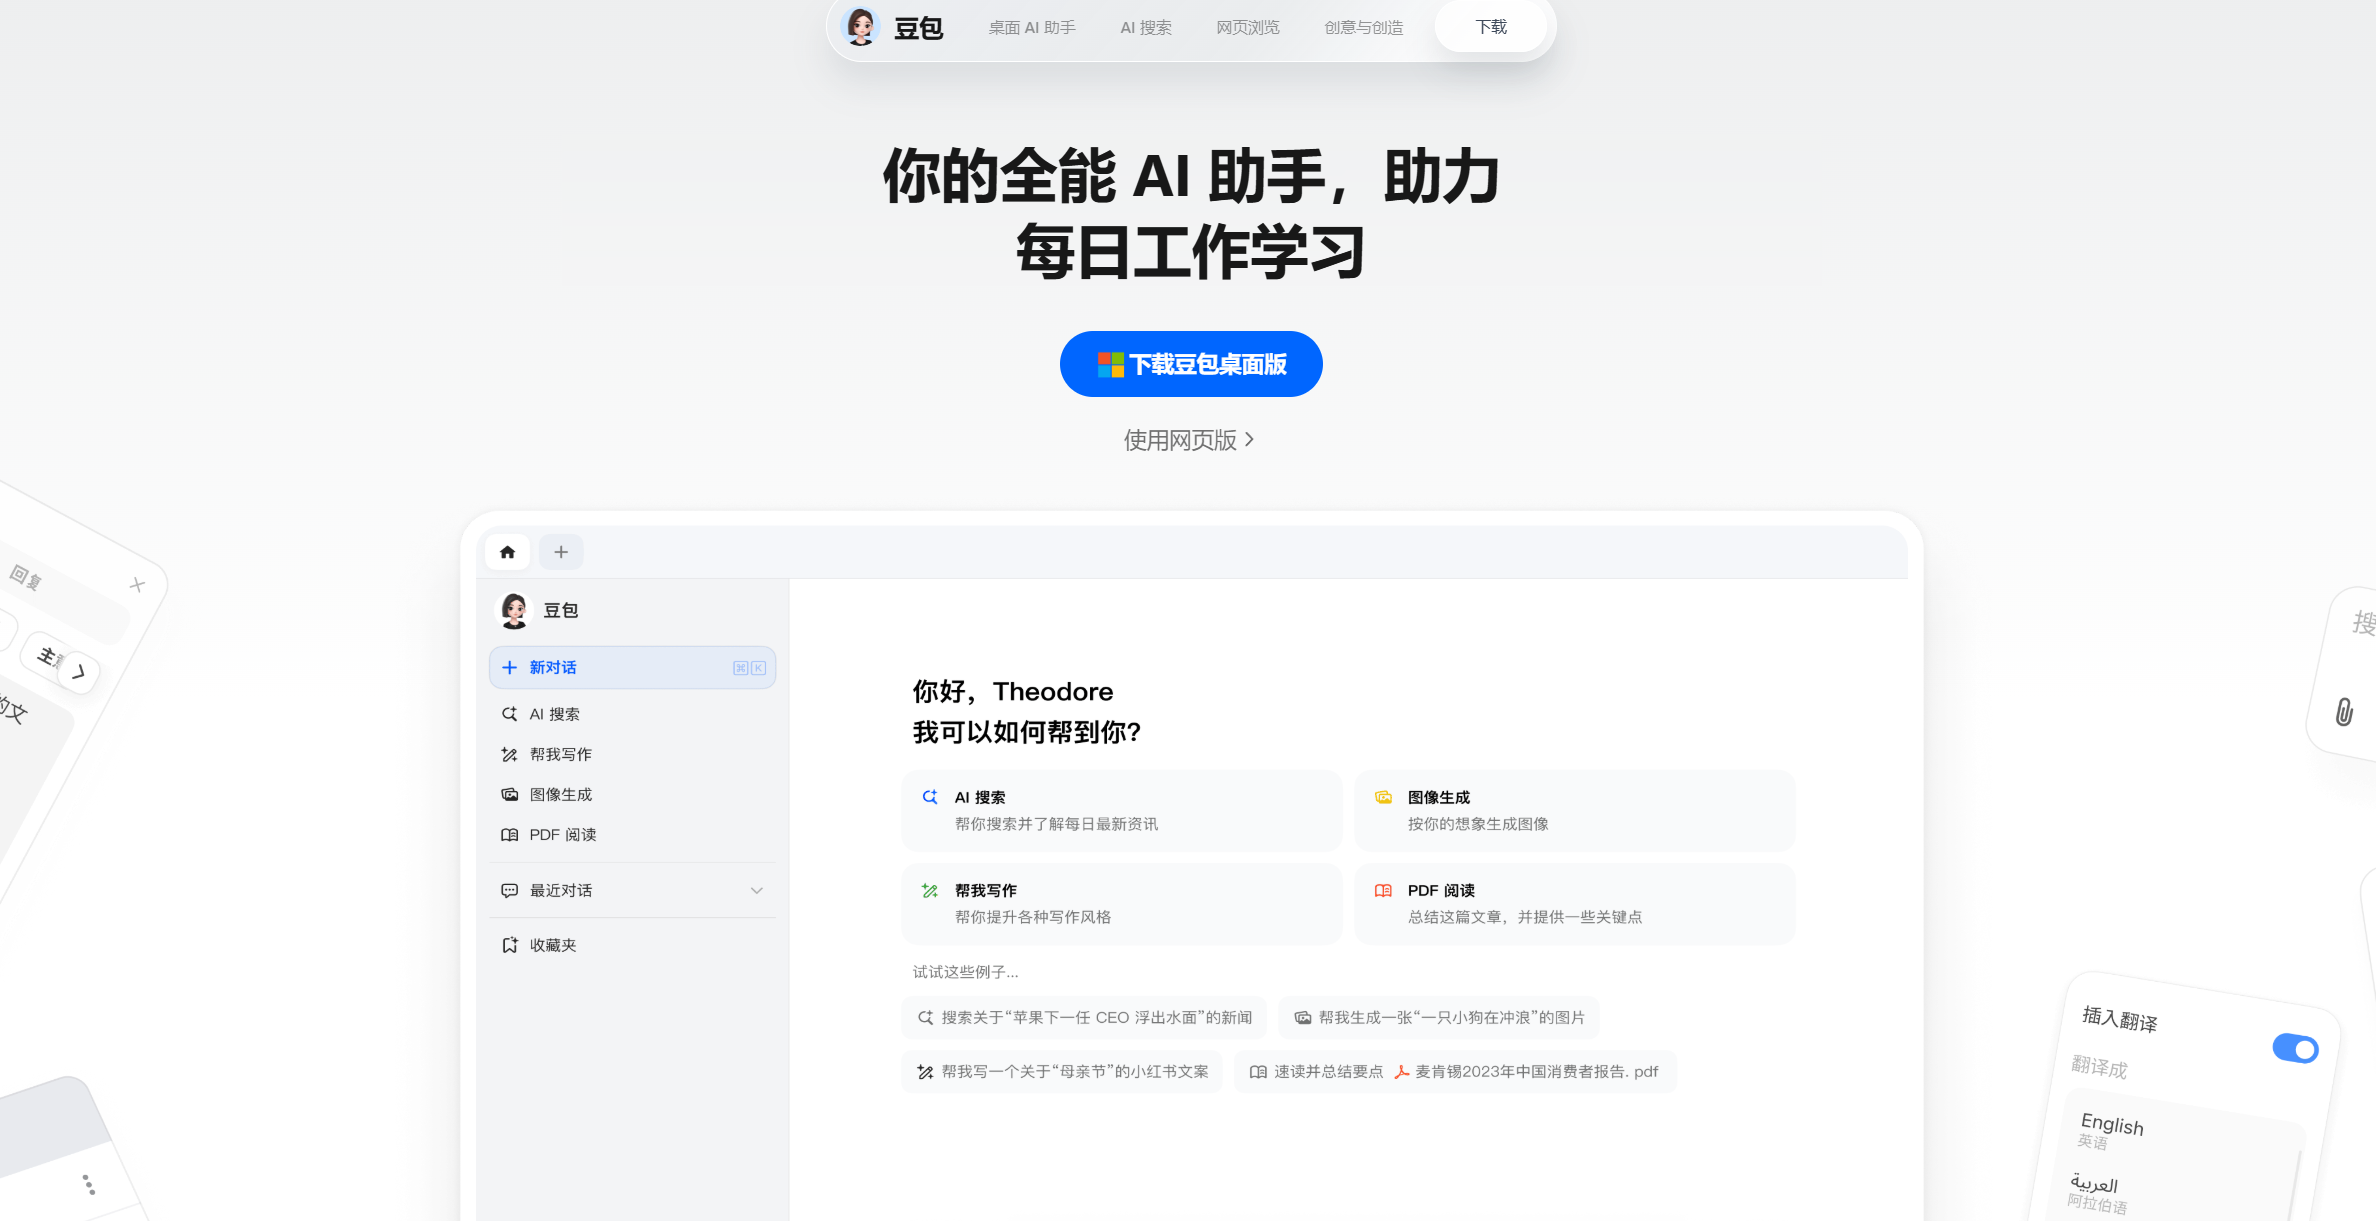Click the 帮我写作 sidebar pen icon
Image resolution: width=2376 pixels, height=1221 pixels.
pos(509,754)
